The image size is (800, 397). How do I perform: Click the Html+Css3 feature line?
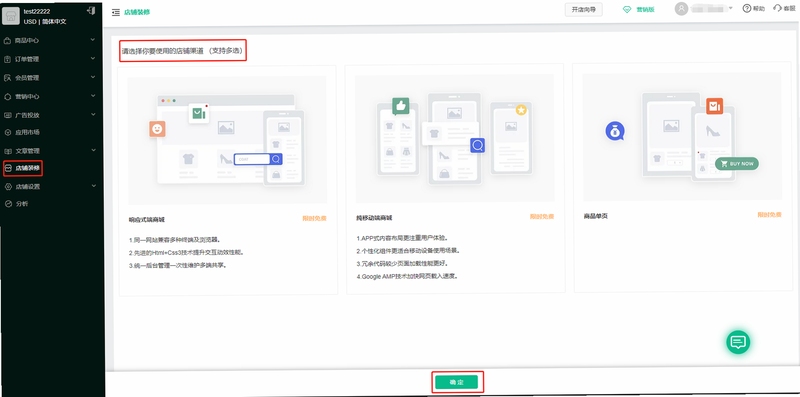pos(186,252)
